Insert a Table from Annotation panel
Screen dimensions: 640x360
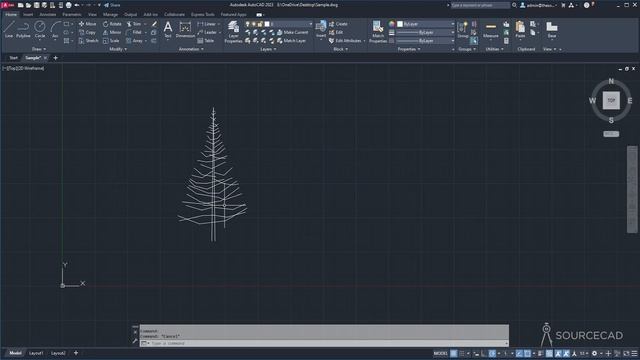[x=206, y=41]
